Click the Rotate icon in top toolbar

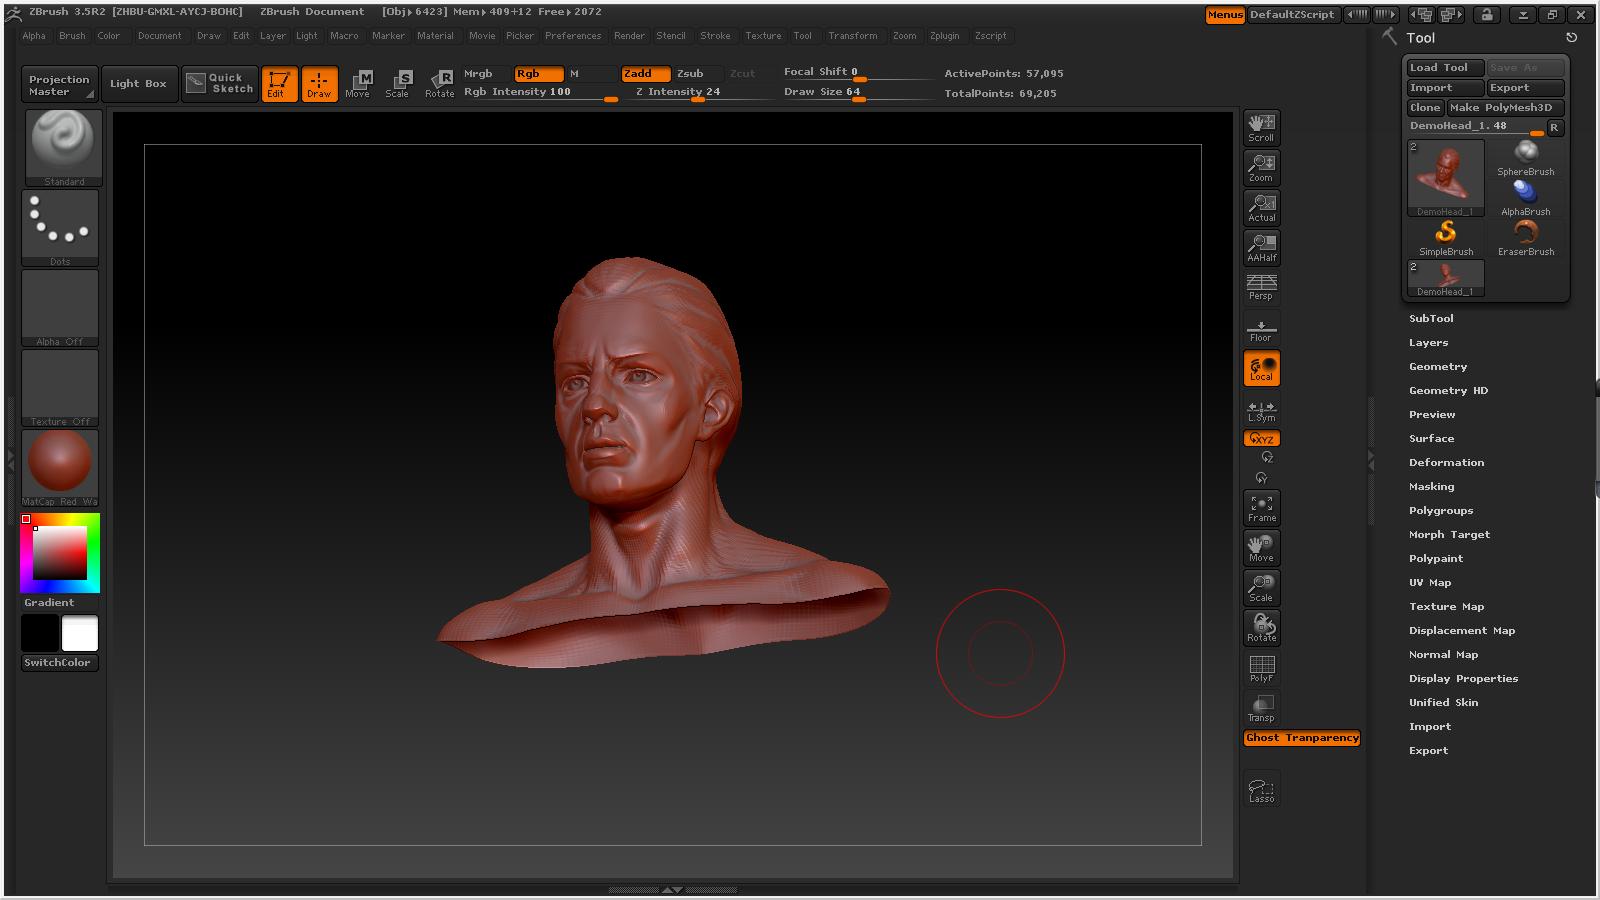pos(440,83)
